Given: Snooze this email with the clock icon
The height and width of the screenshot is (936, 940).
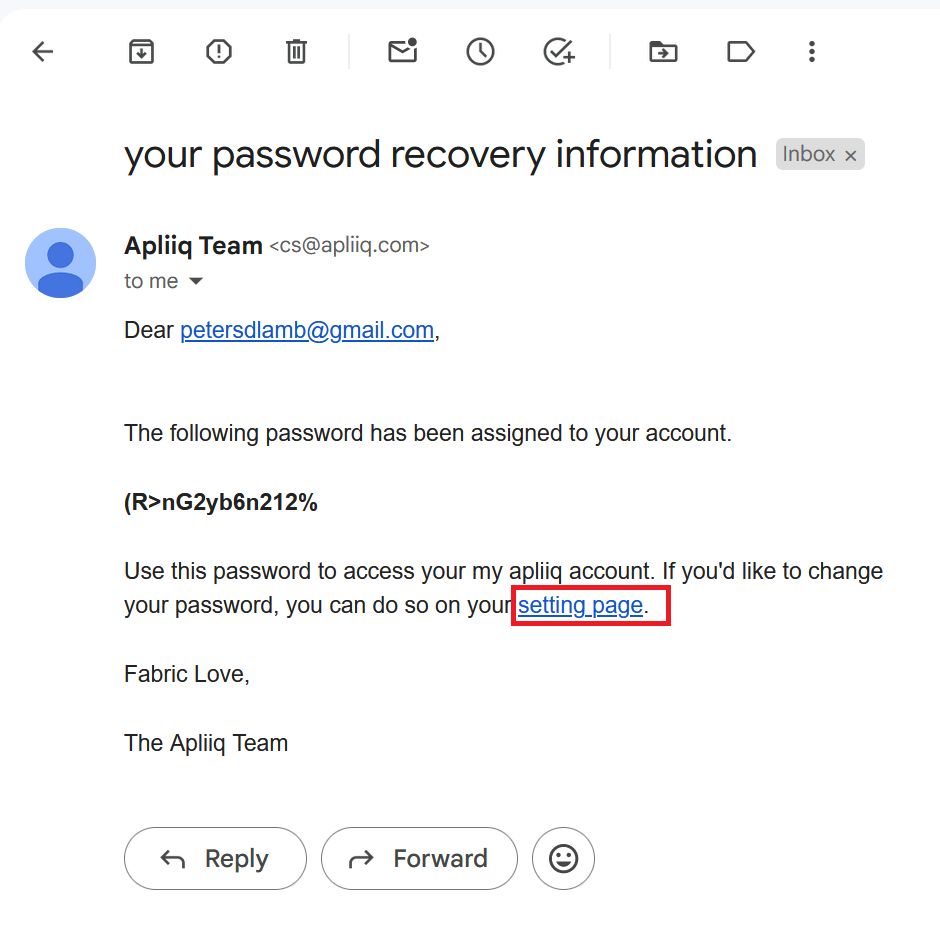Looking at the screenshot, I should point(480,52).
